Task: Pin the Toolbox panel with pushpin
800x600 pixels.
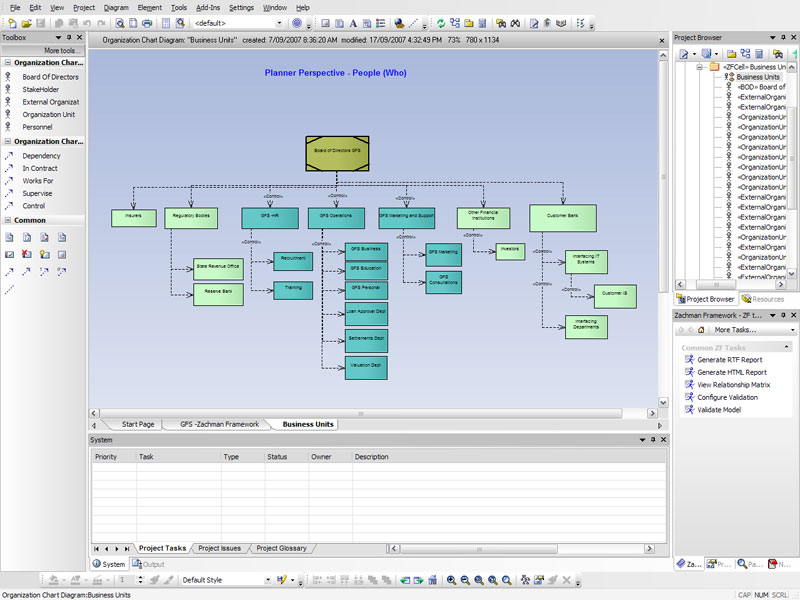Action: point(67,37)
